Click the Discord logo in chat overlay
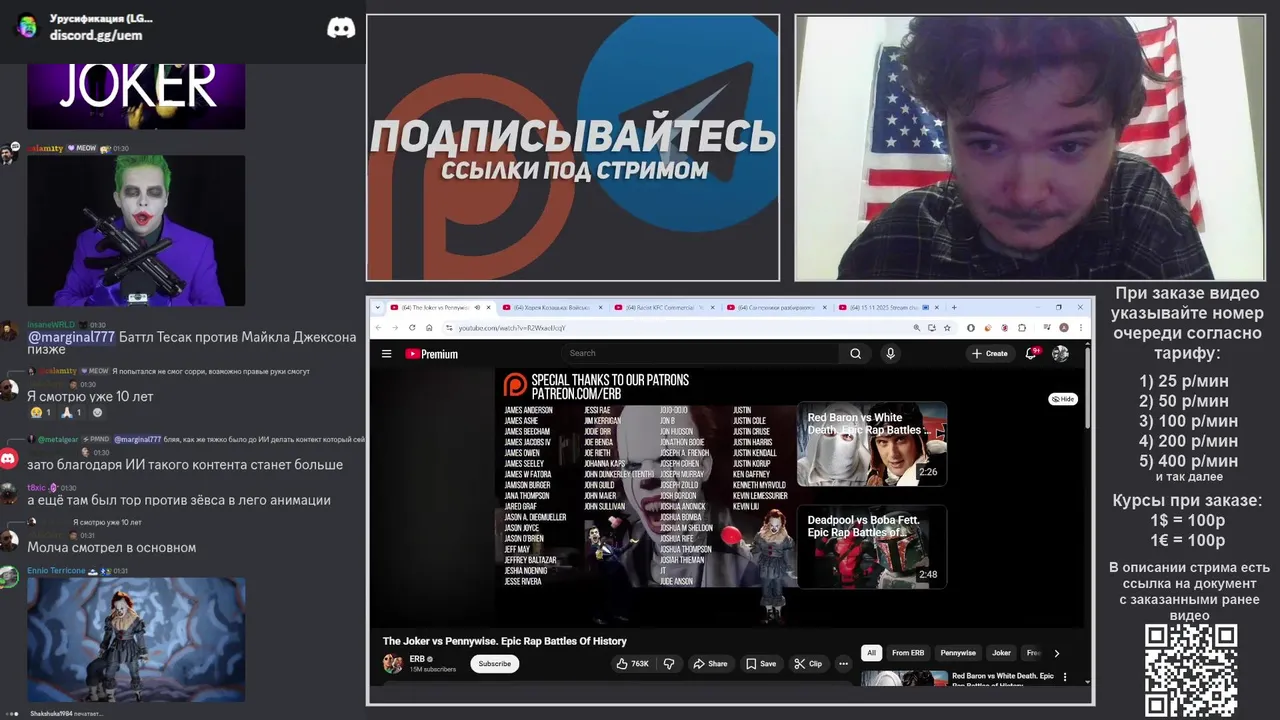This screenshot has height=720, width=1280. (x=341, y=28)
